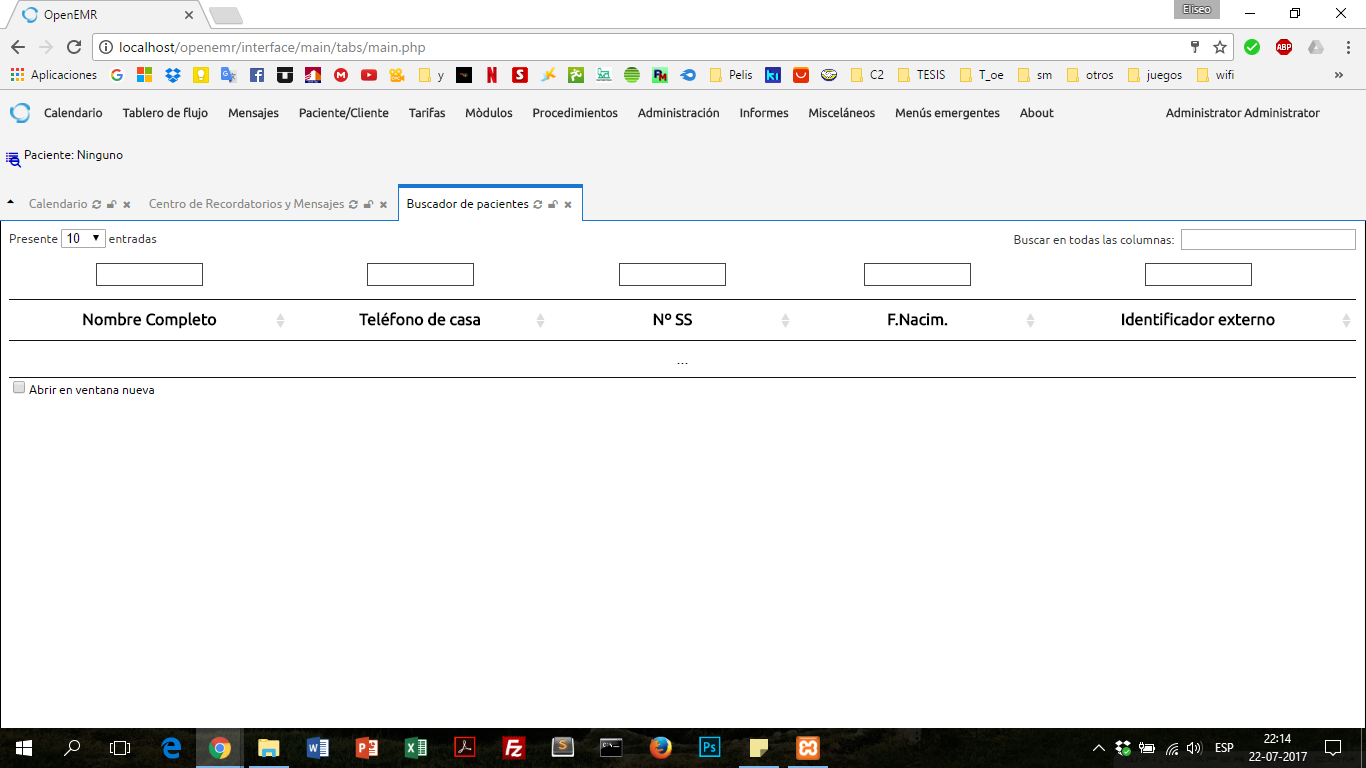1366x768 pixels.
Task: Open the Netflix bookmark icon
Action: click(x=492, y=75)
